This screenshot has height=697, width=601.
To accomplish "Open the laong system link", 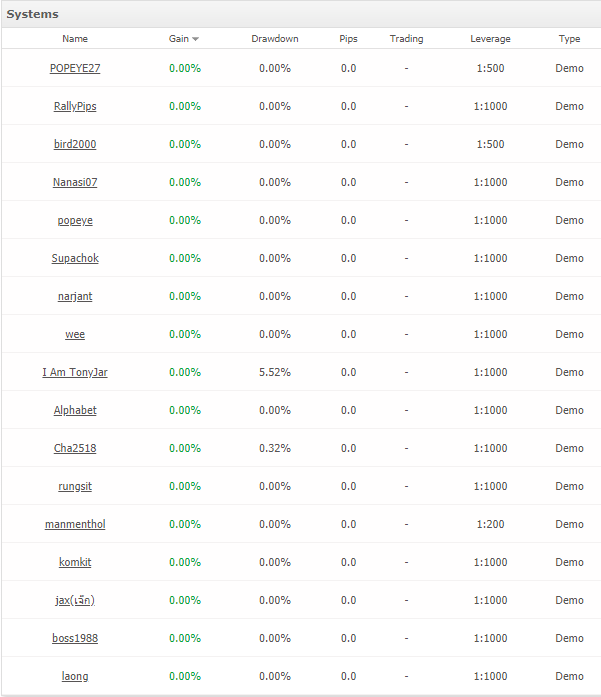I will coord(75,676).
